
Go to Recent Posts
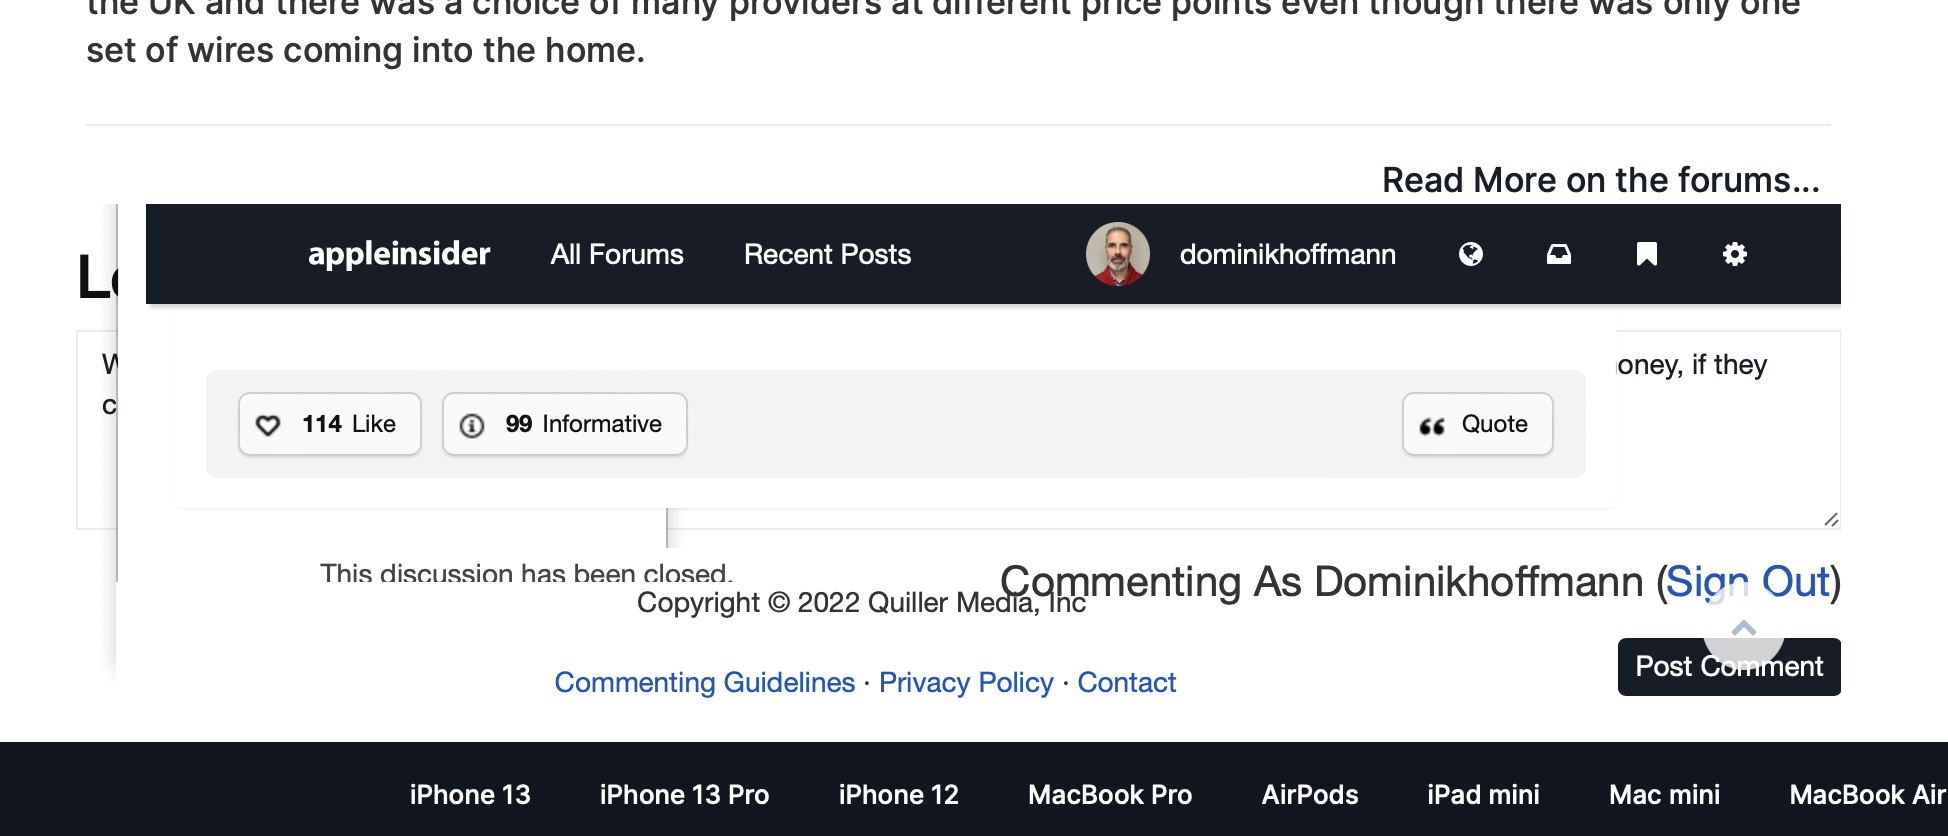827,254
